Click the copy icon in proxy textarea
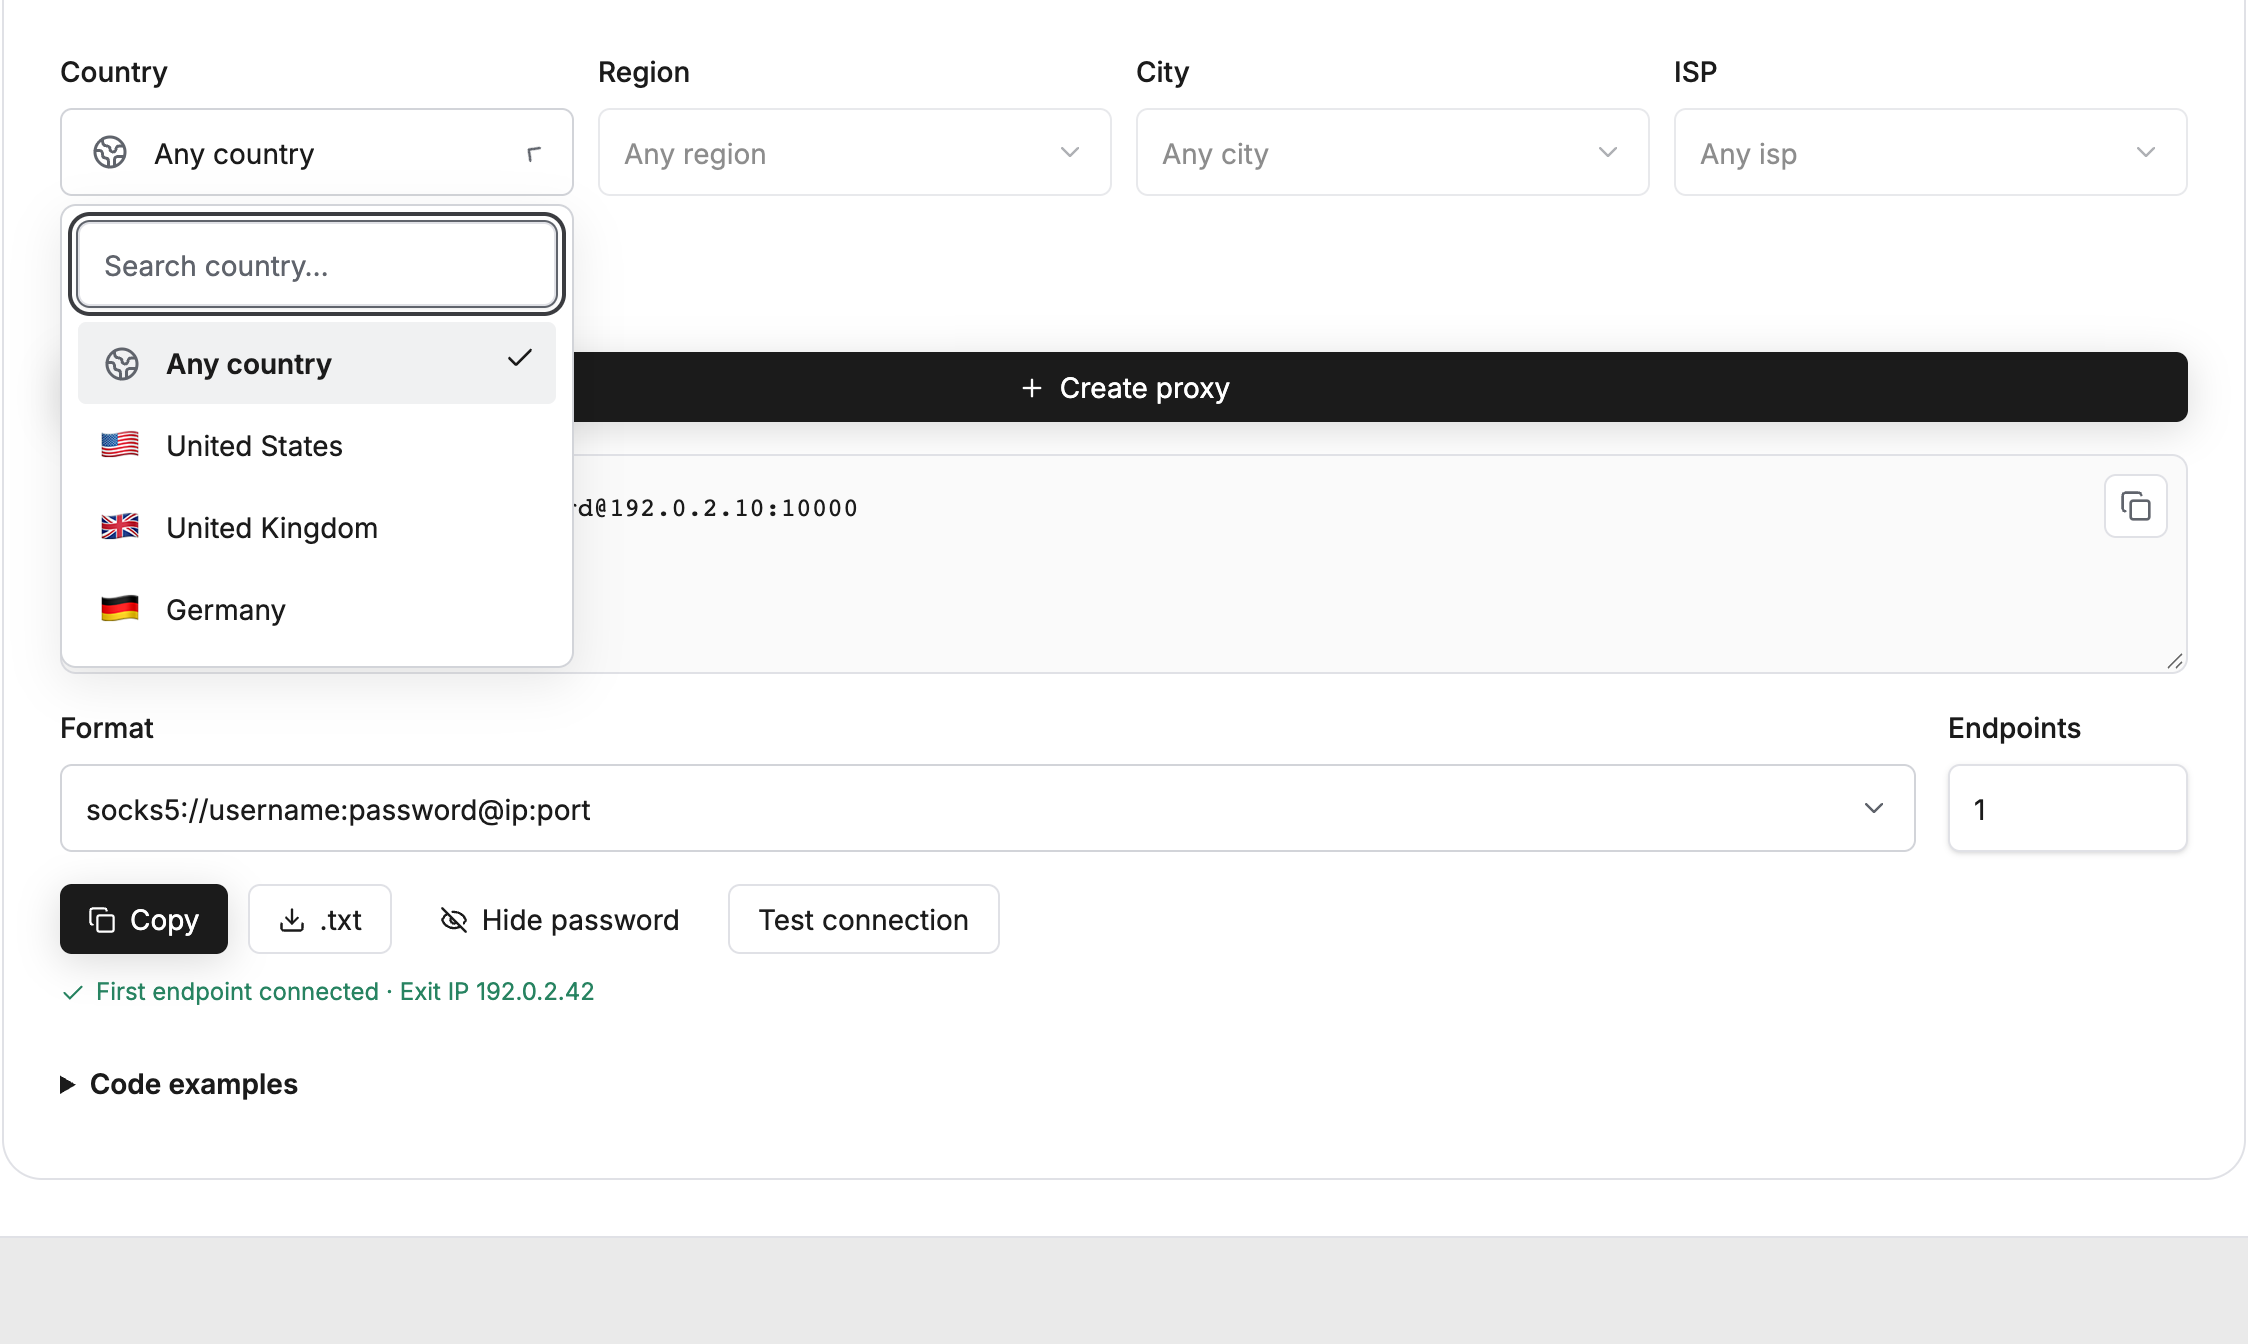Viewport: 2248px width, 1344px height. [2135, 506]
